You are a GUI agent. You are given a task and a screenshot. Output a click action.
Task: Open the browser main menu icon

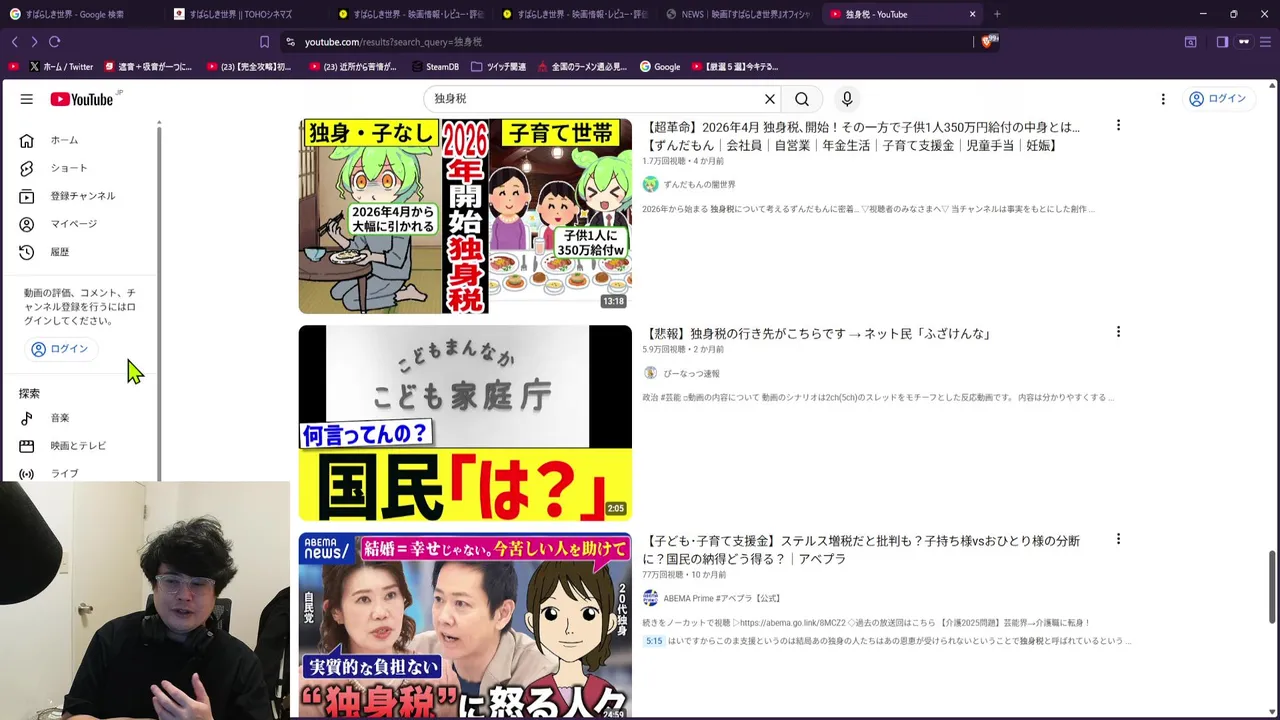(1265, 42)
